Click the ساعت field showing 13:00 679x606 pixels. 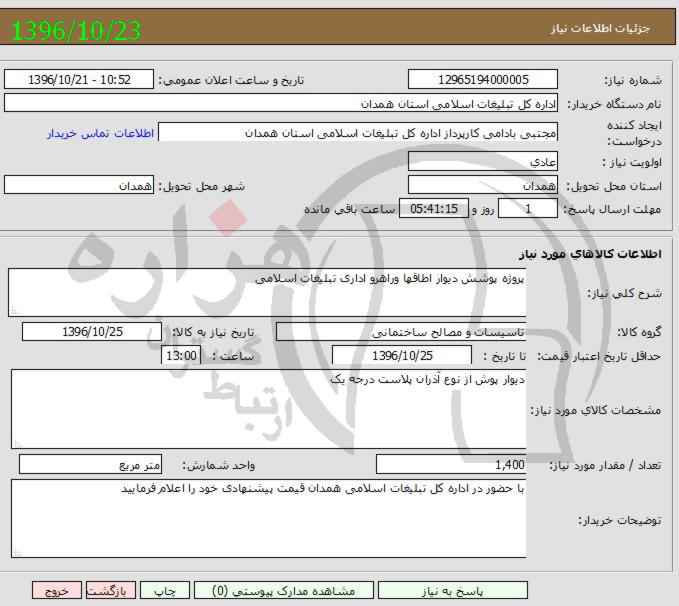[181, 356]
